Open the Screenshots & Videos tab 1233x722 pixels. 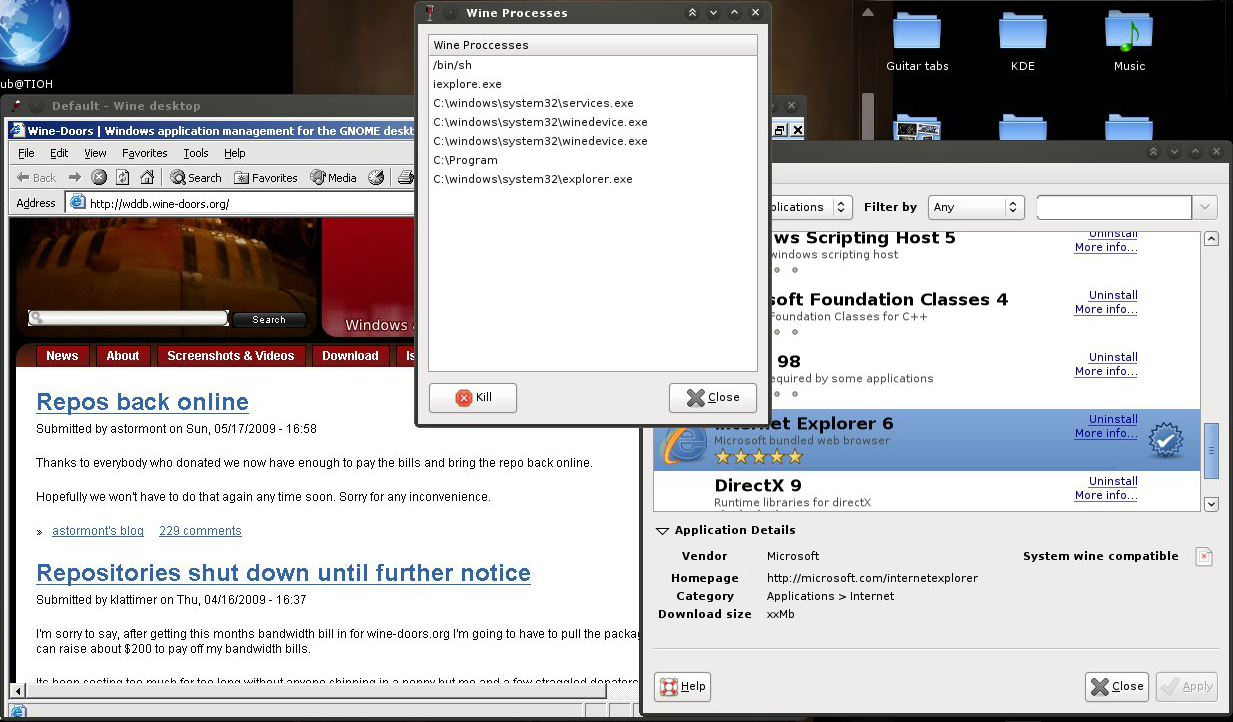[231, 356]
